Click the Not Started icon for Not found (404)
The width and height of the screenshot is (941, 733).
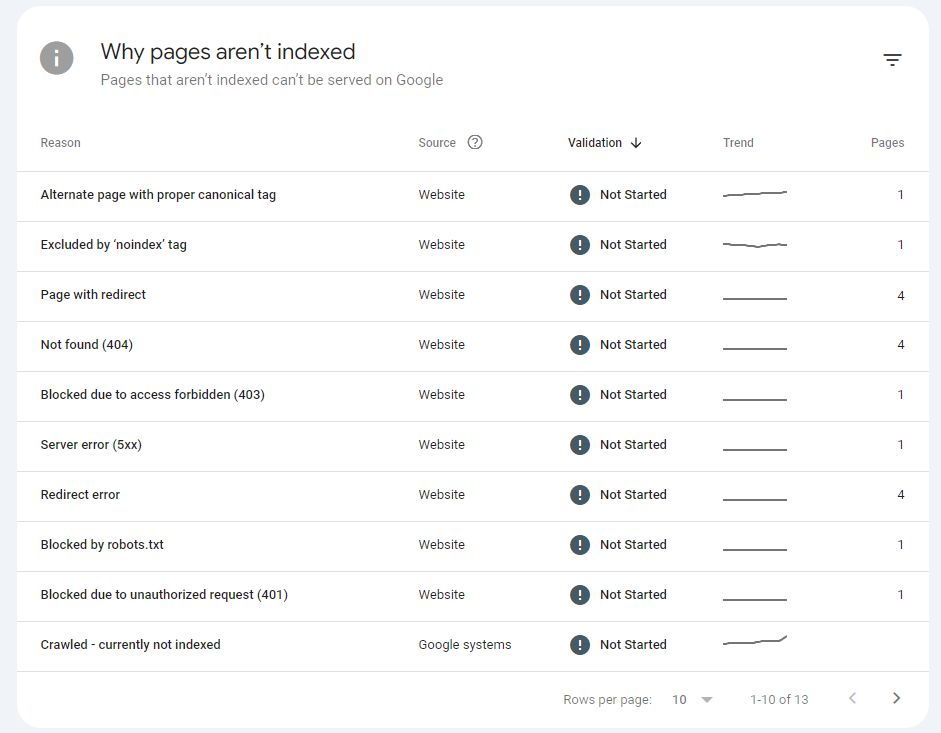tap(580, 345)
